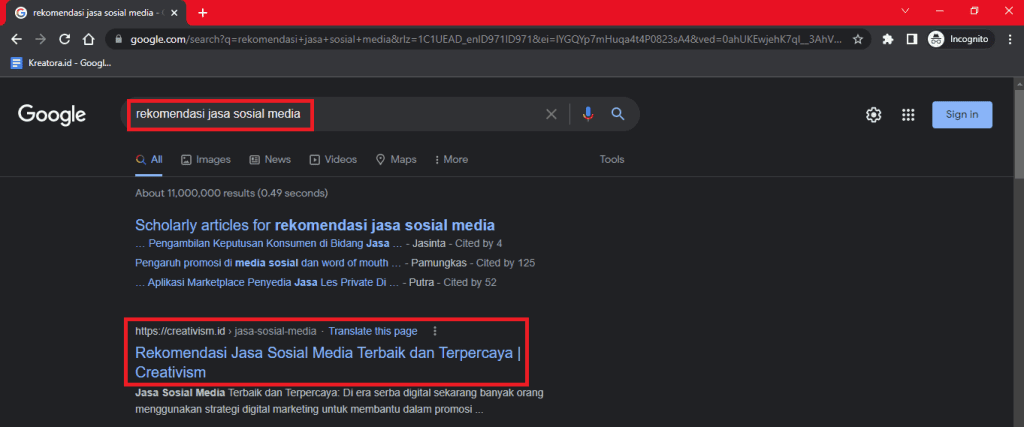
Task: Open the Kreatora.id bookmark
Action: pyautogui.click(x=61, y=63)
